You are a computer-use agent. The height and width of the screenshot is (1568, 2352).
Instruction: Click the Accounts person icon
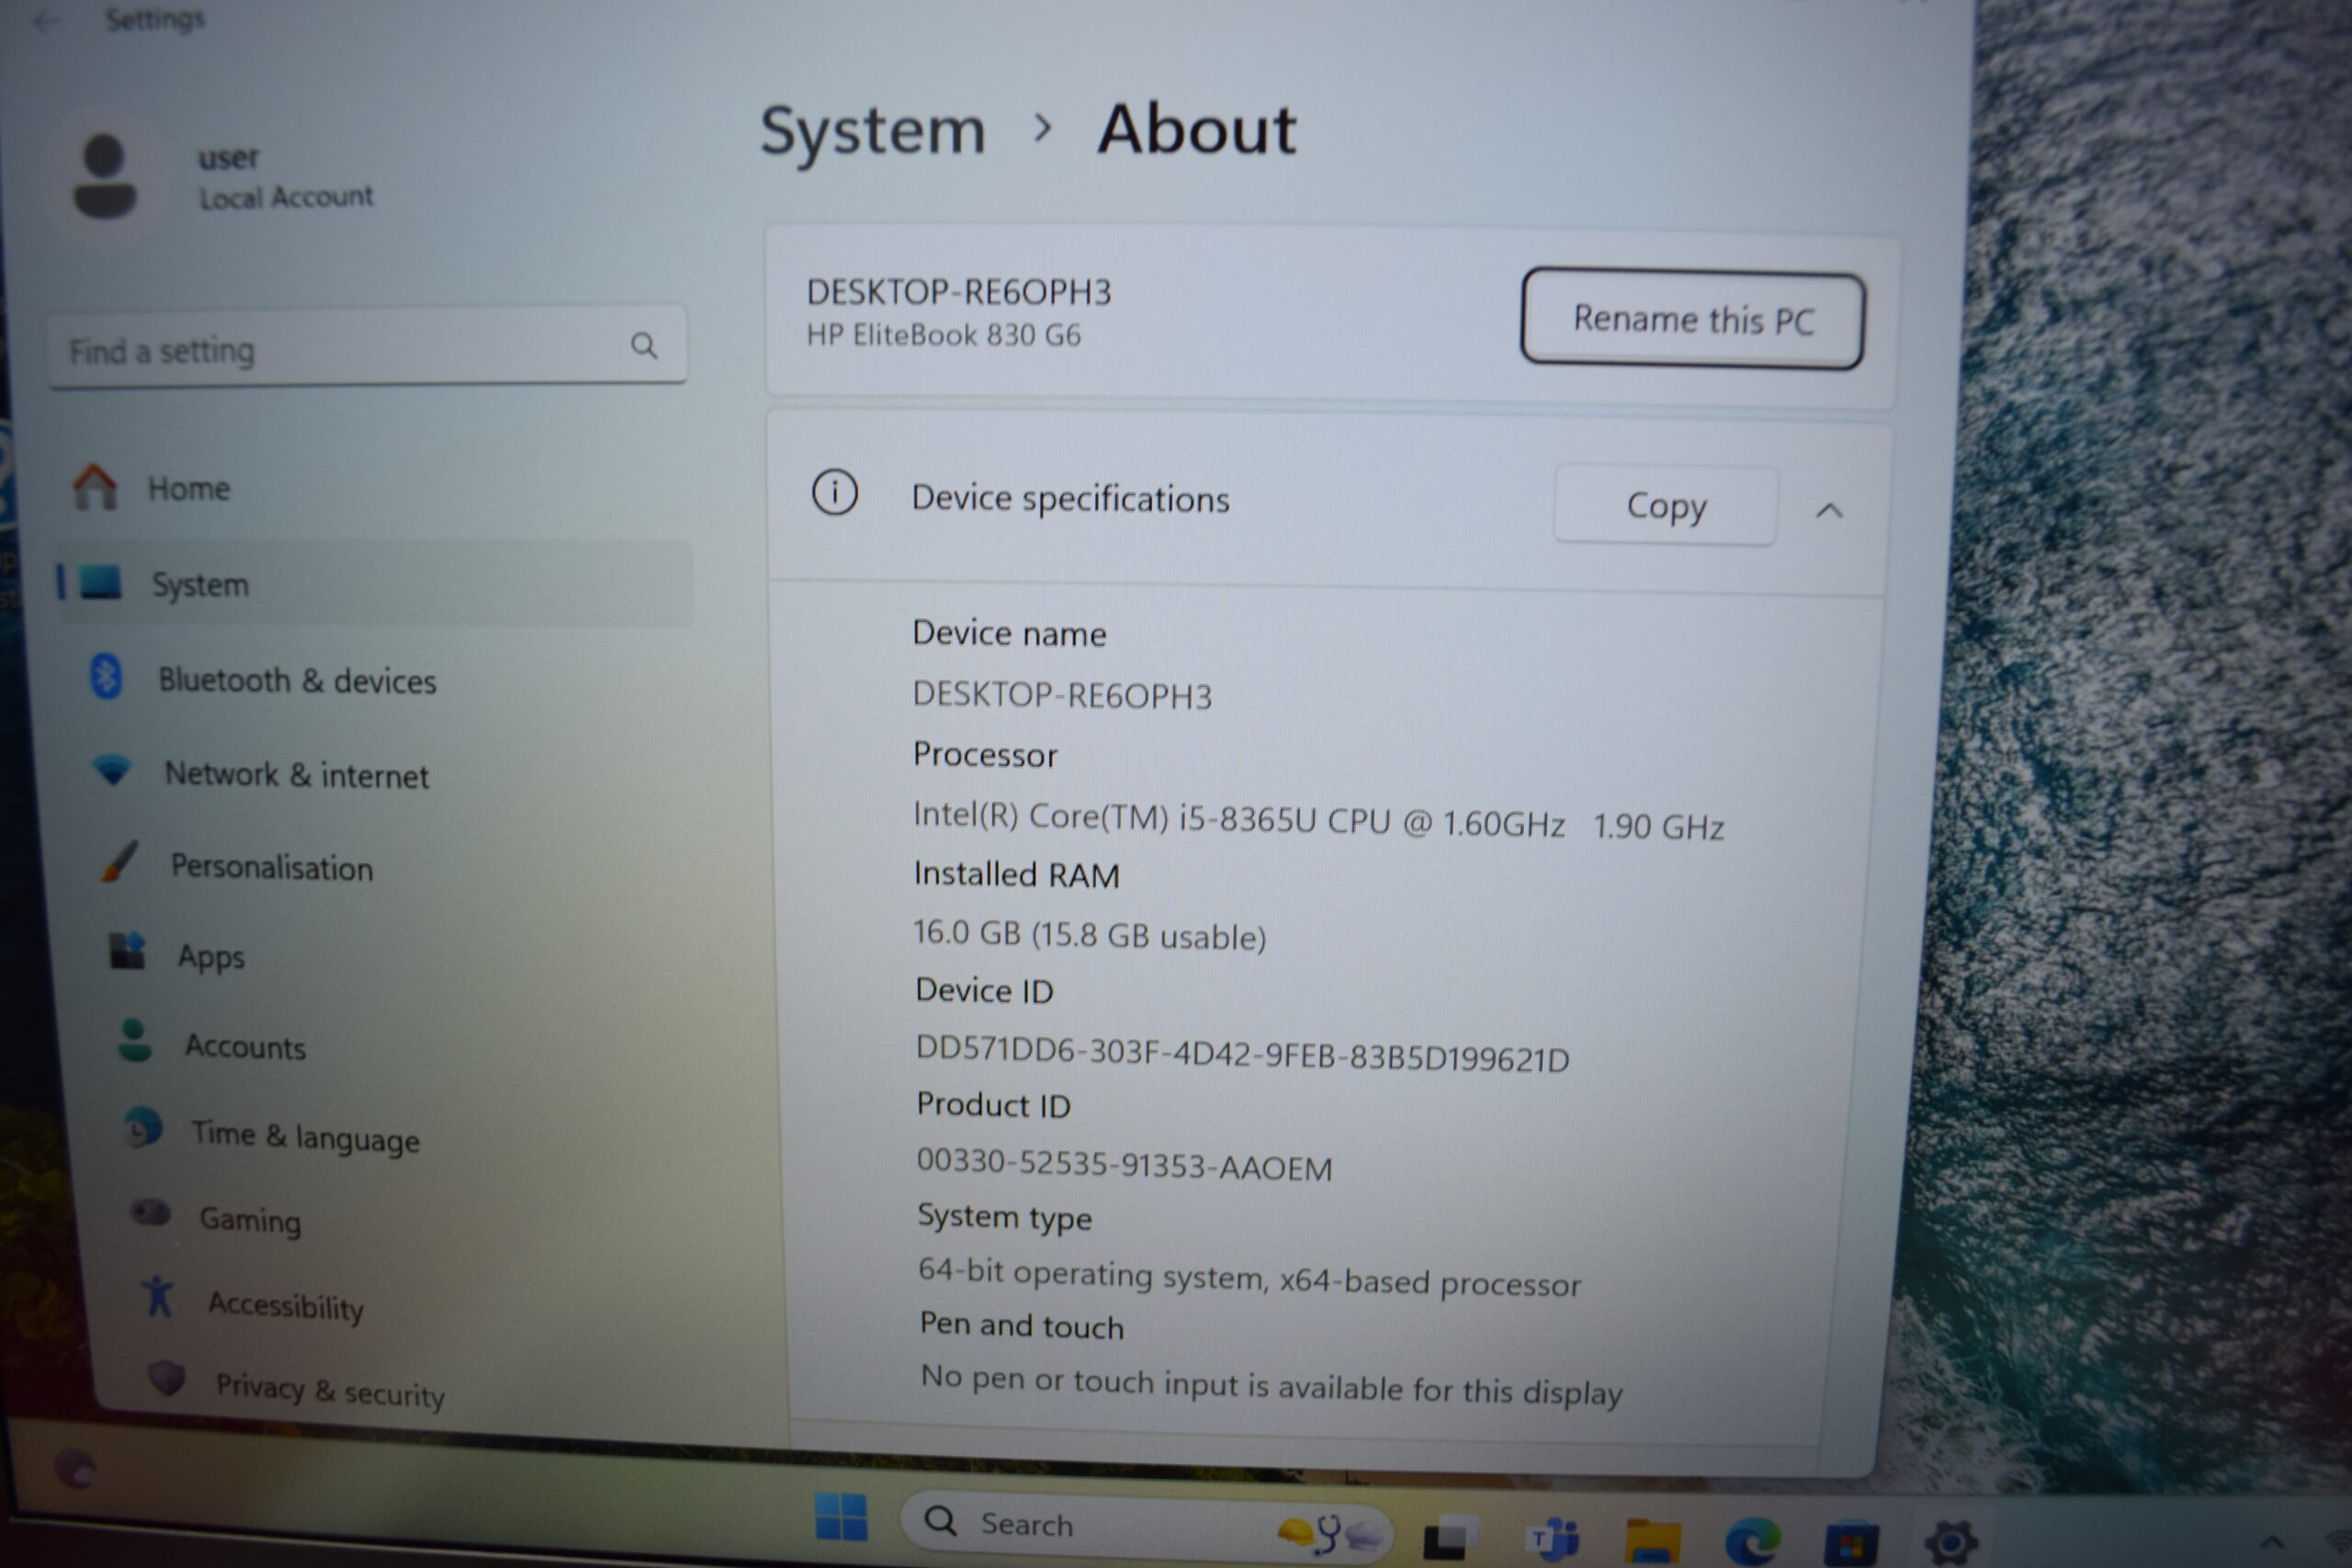click(x=134, y=1040)
